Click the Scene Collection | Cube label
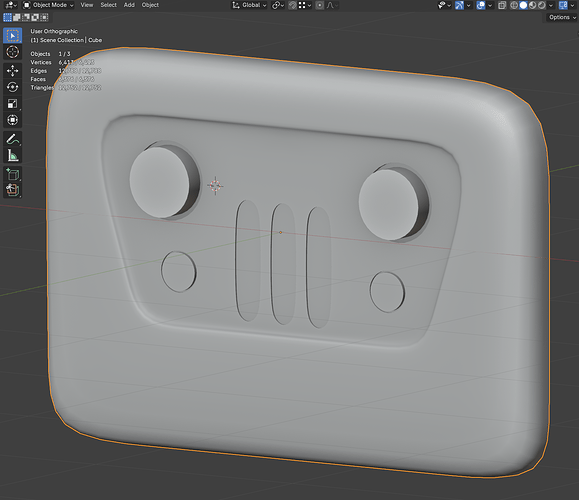The image size is (579, 500). click(66, 40)
